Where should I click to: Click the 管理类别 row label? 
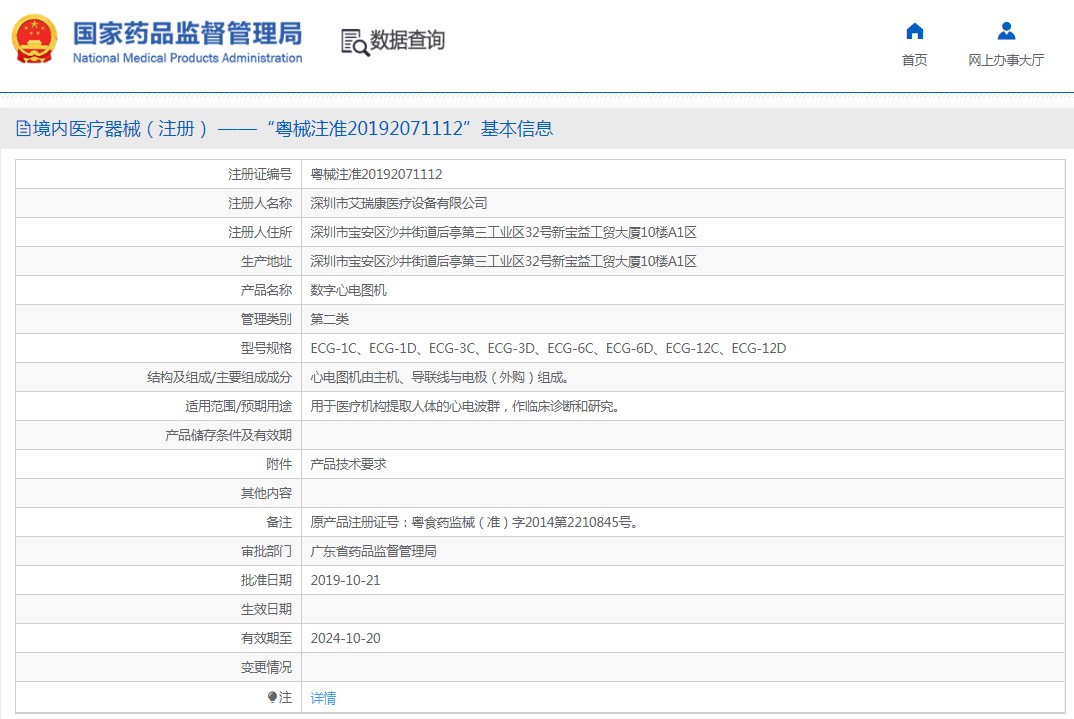[x=266, y=319]
